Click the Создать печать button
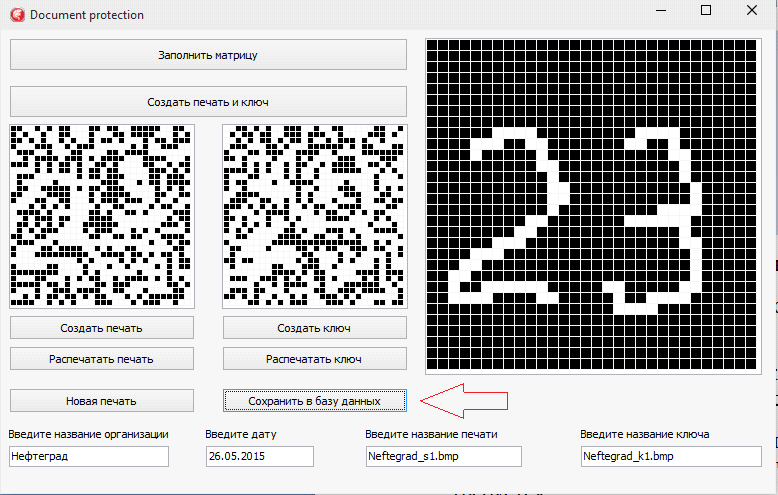Screen dimensions: 778x495 click(102, 328)
